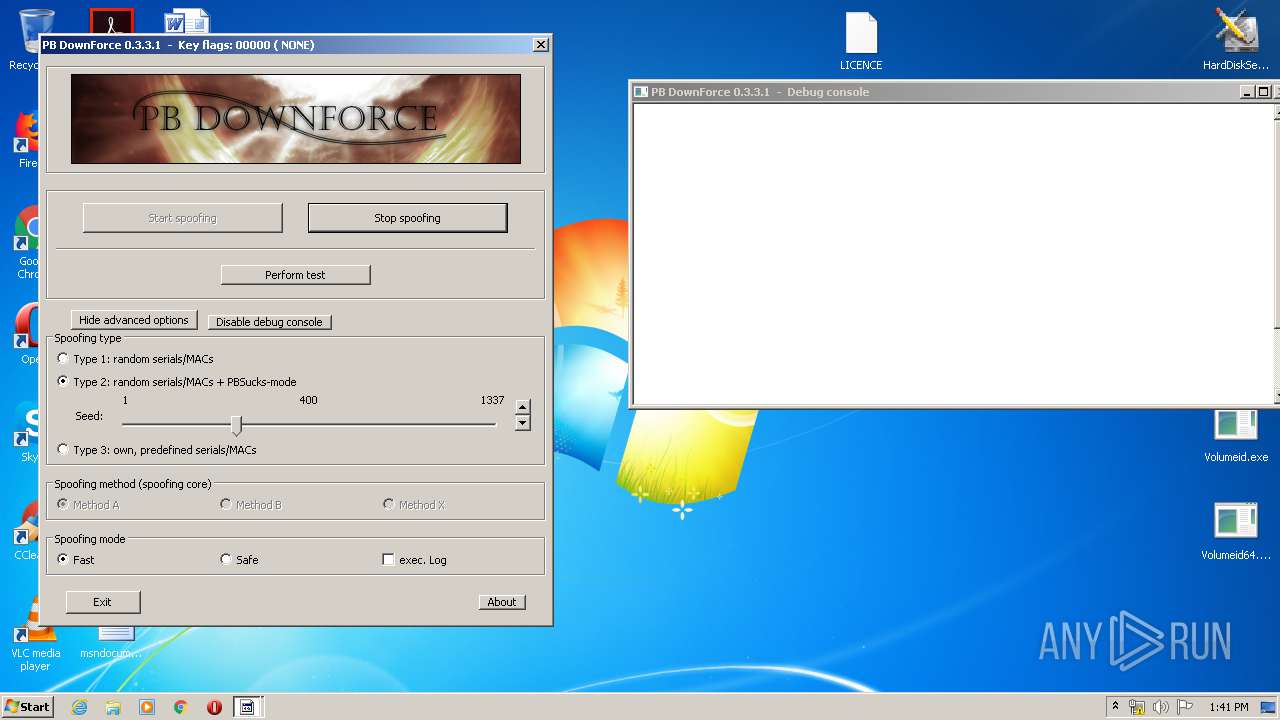Click the Perform test button
This screenshot has height=720, width=1280.
click(x=295, y=275)
